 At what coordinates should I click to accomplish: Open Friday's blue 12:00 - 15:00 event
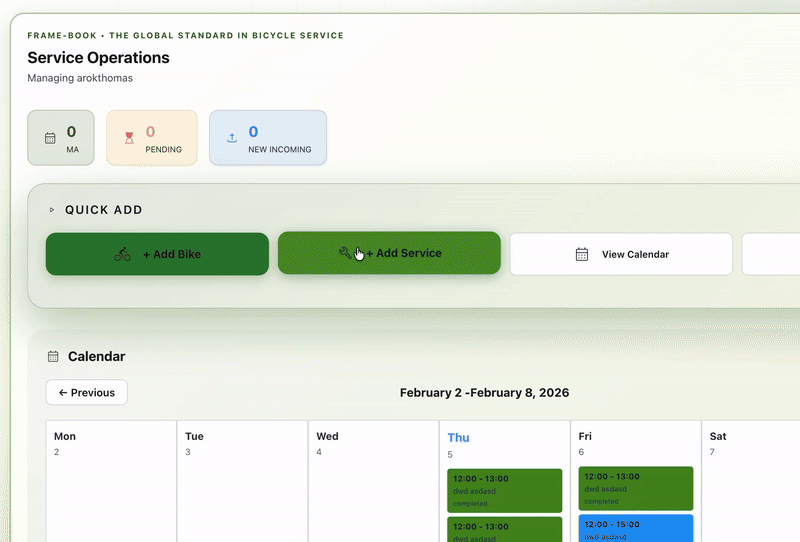click(636, 528)
